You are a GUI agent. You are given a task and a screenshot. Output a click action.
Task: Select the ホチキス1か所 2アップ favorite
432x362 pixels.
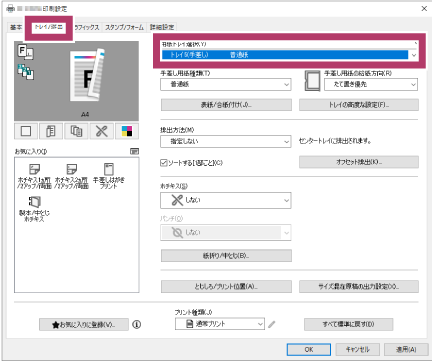click(34, 176)
